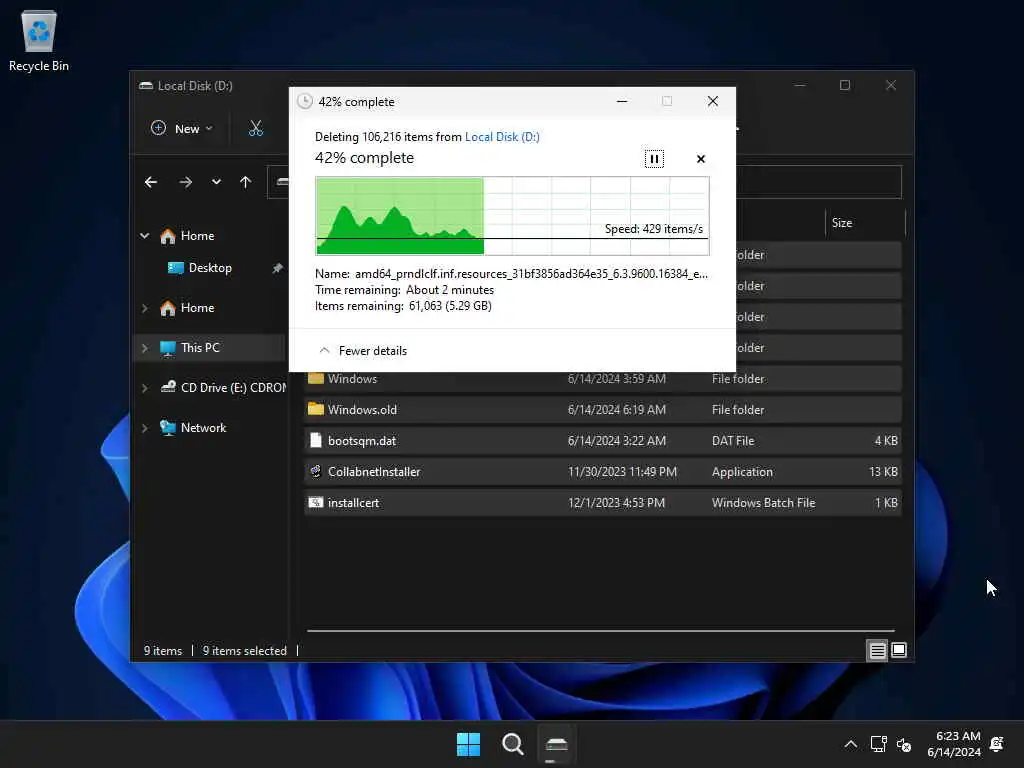Click the CollabnetInstaller application icon
This screenshot has height=768, width=1024.
[316, 472]
